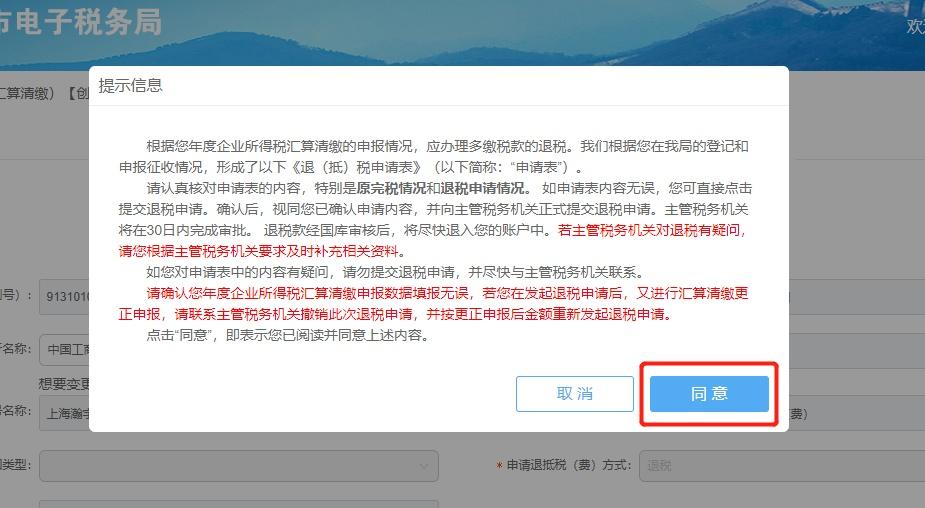The height and width of the screenshot is (508, 925).
Task: Focus the input field starting with 913101
Action: (64, 296)
